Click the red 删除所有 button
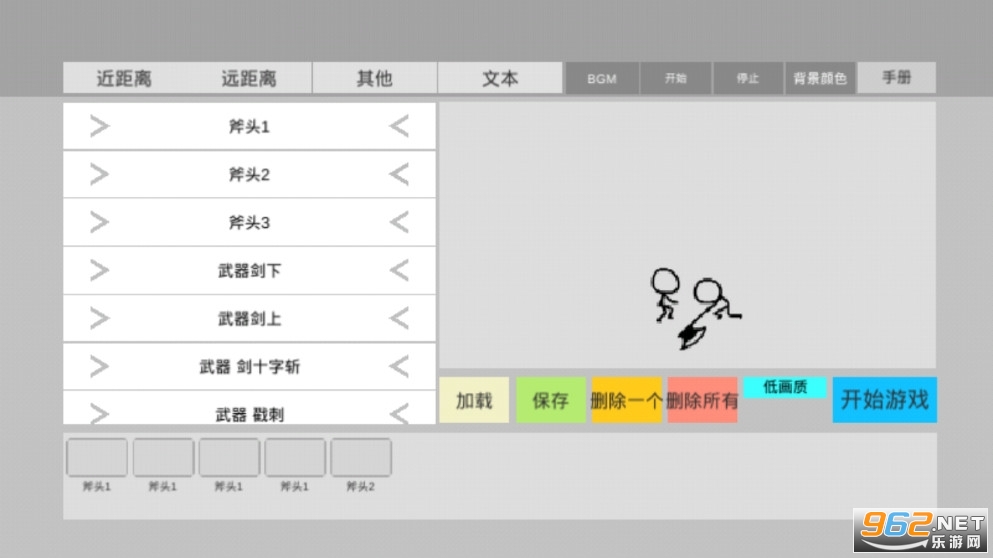Viewport: 993px width, 558px height. [702, 400]
